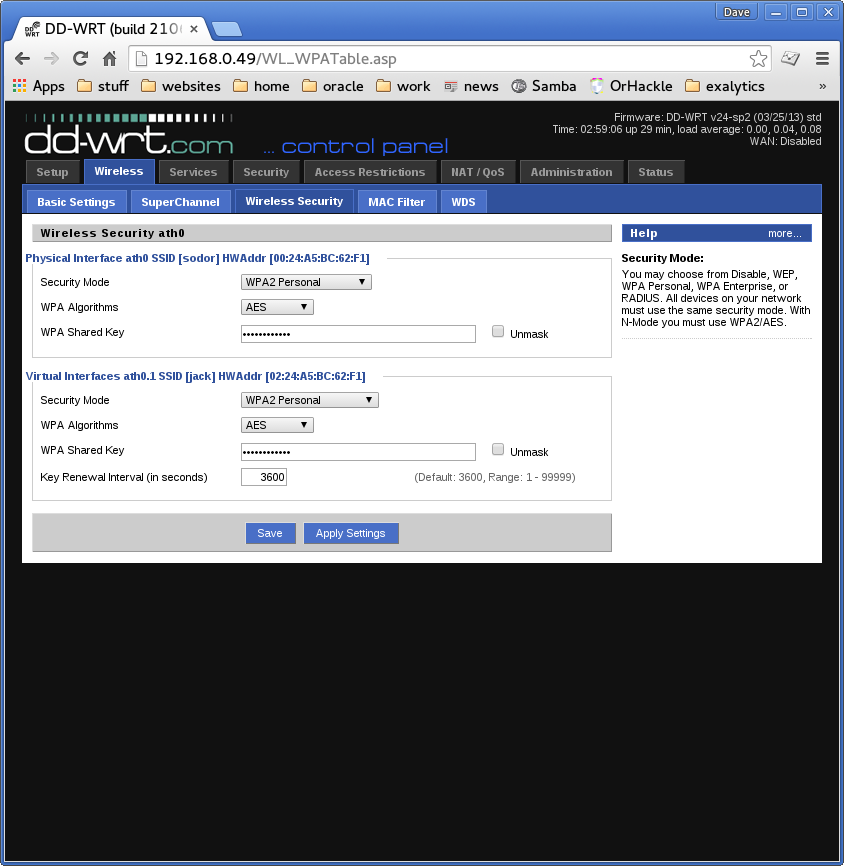Image resolution: width=844 pixels, height=866 pixels.
Task: Click the dd-wrt.com logo
Action: pyautogui.click(x=129, y=134)
